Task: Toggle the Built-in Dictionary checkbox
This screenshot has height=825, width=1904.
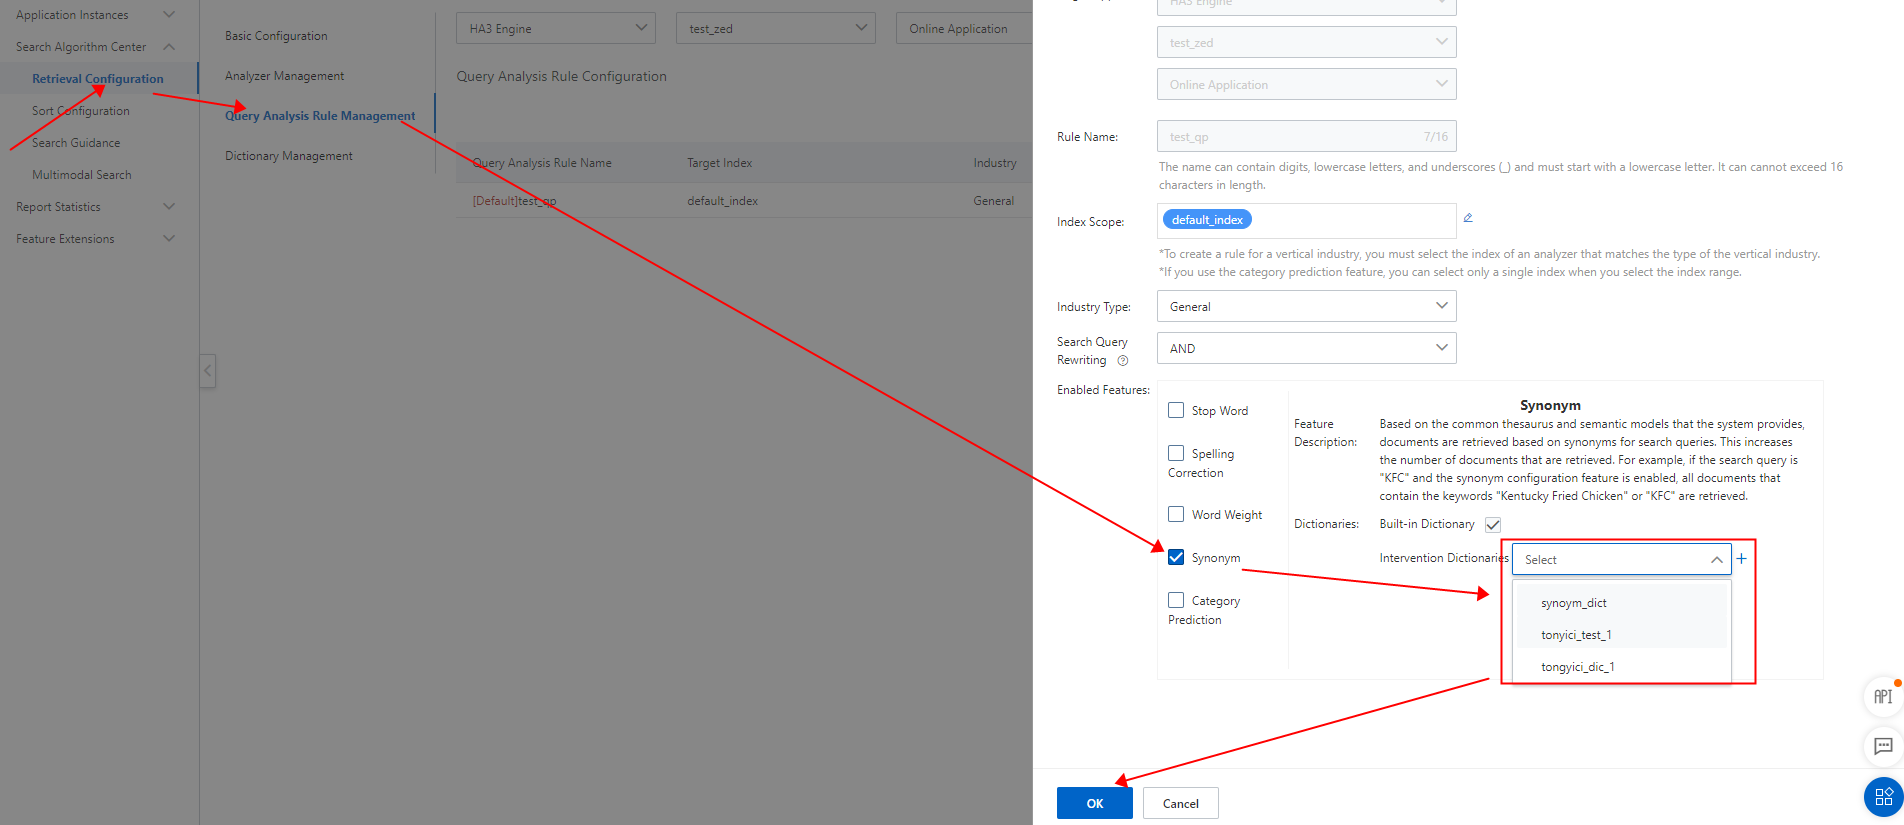Action: tap(1493, 524)
